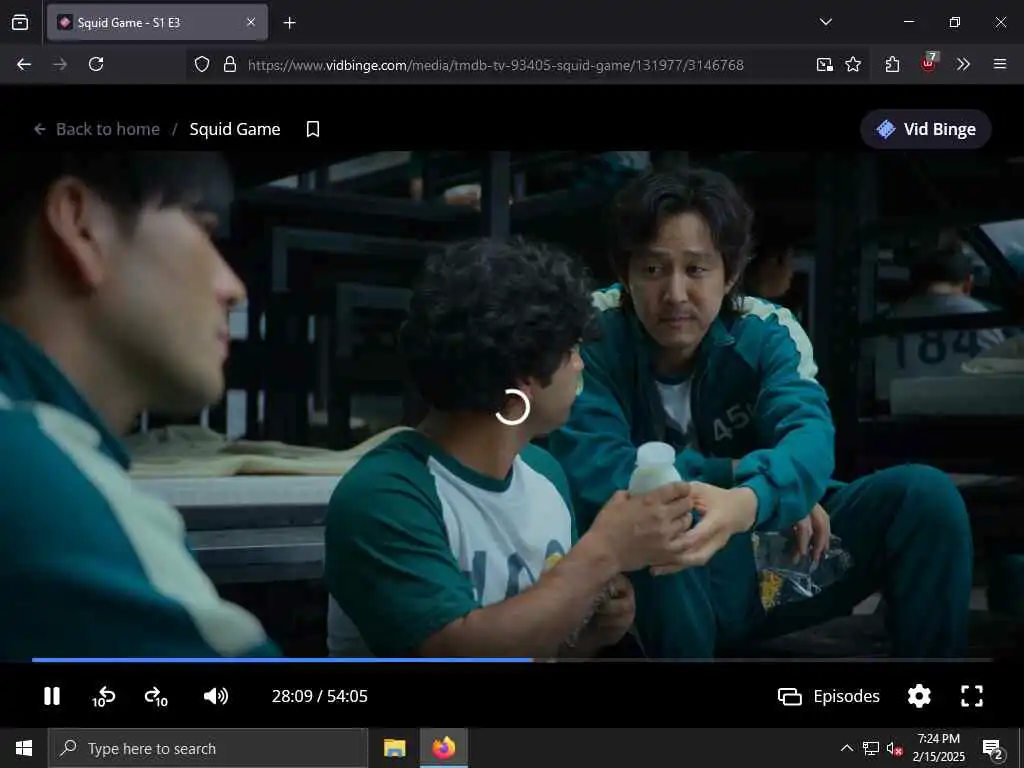
Task: Open uBlock Origin extension icon
Action: [x=928, y=63]
